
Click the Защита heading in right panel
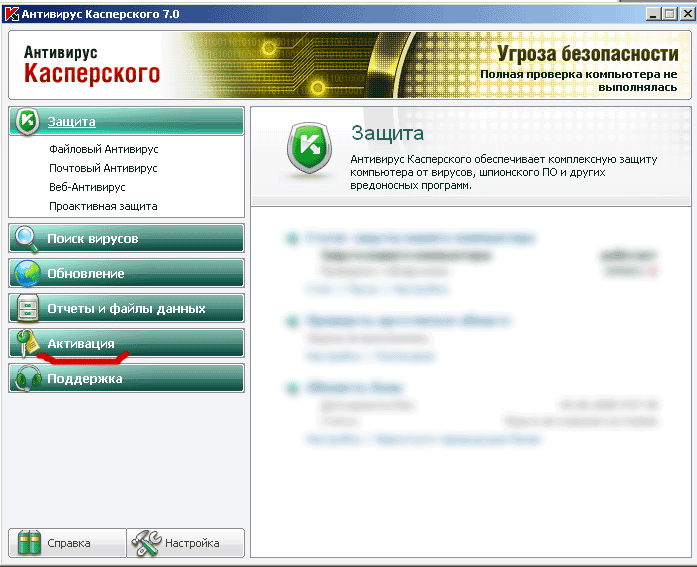pos(387,133)
